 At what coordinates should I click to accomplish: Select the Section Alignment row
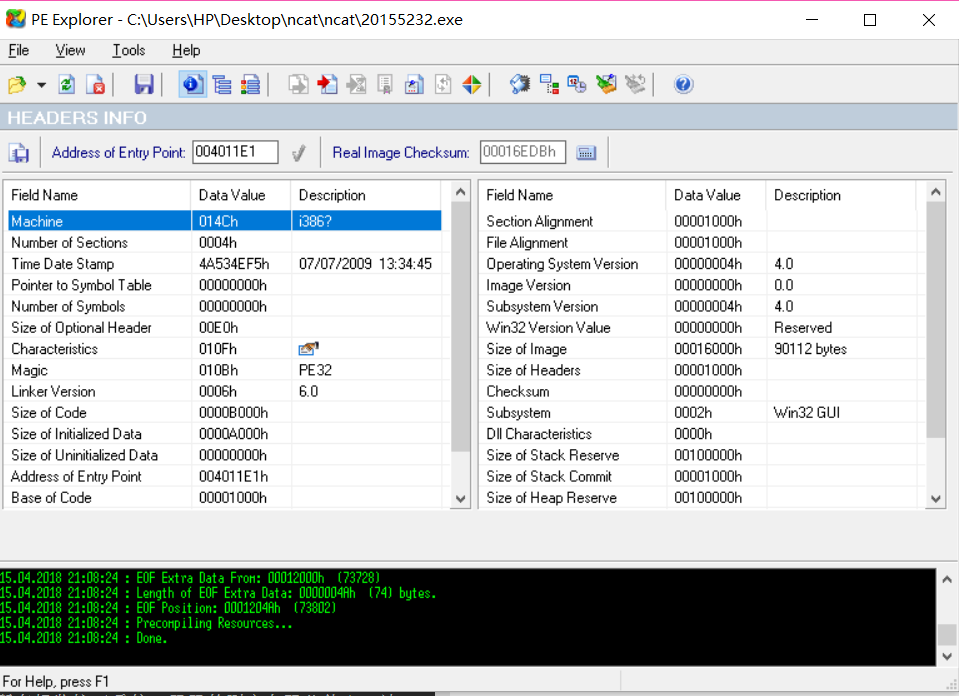point(699,221)
